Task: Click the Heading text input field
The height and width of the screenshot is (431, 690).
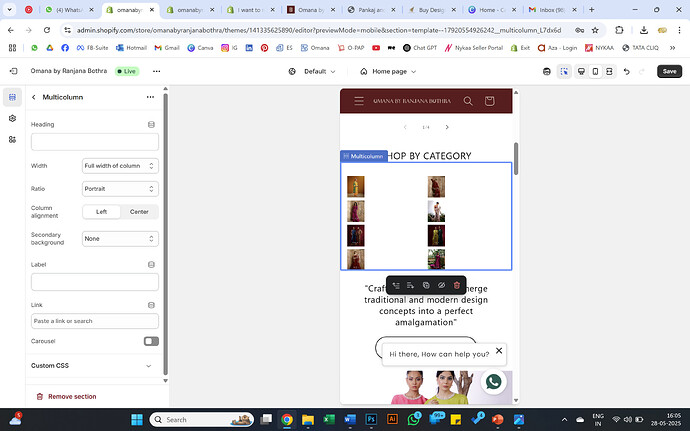Action: pos(95,142)
